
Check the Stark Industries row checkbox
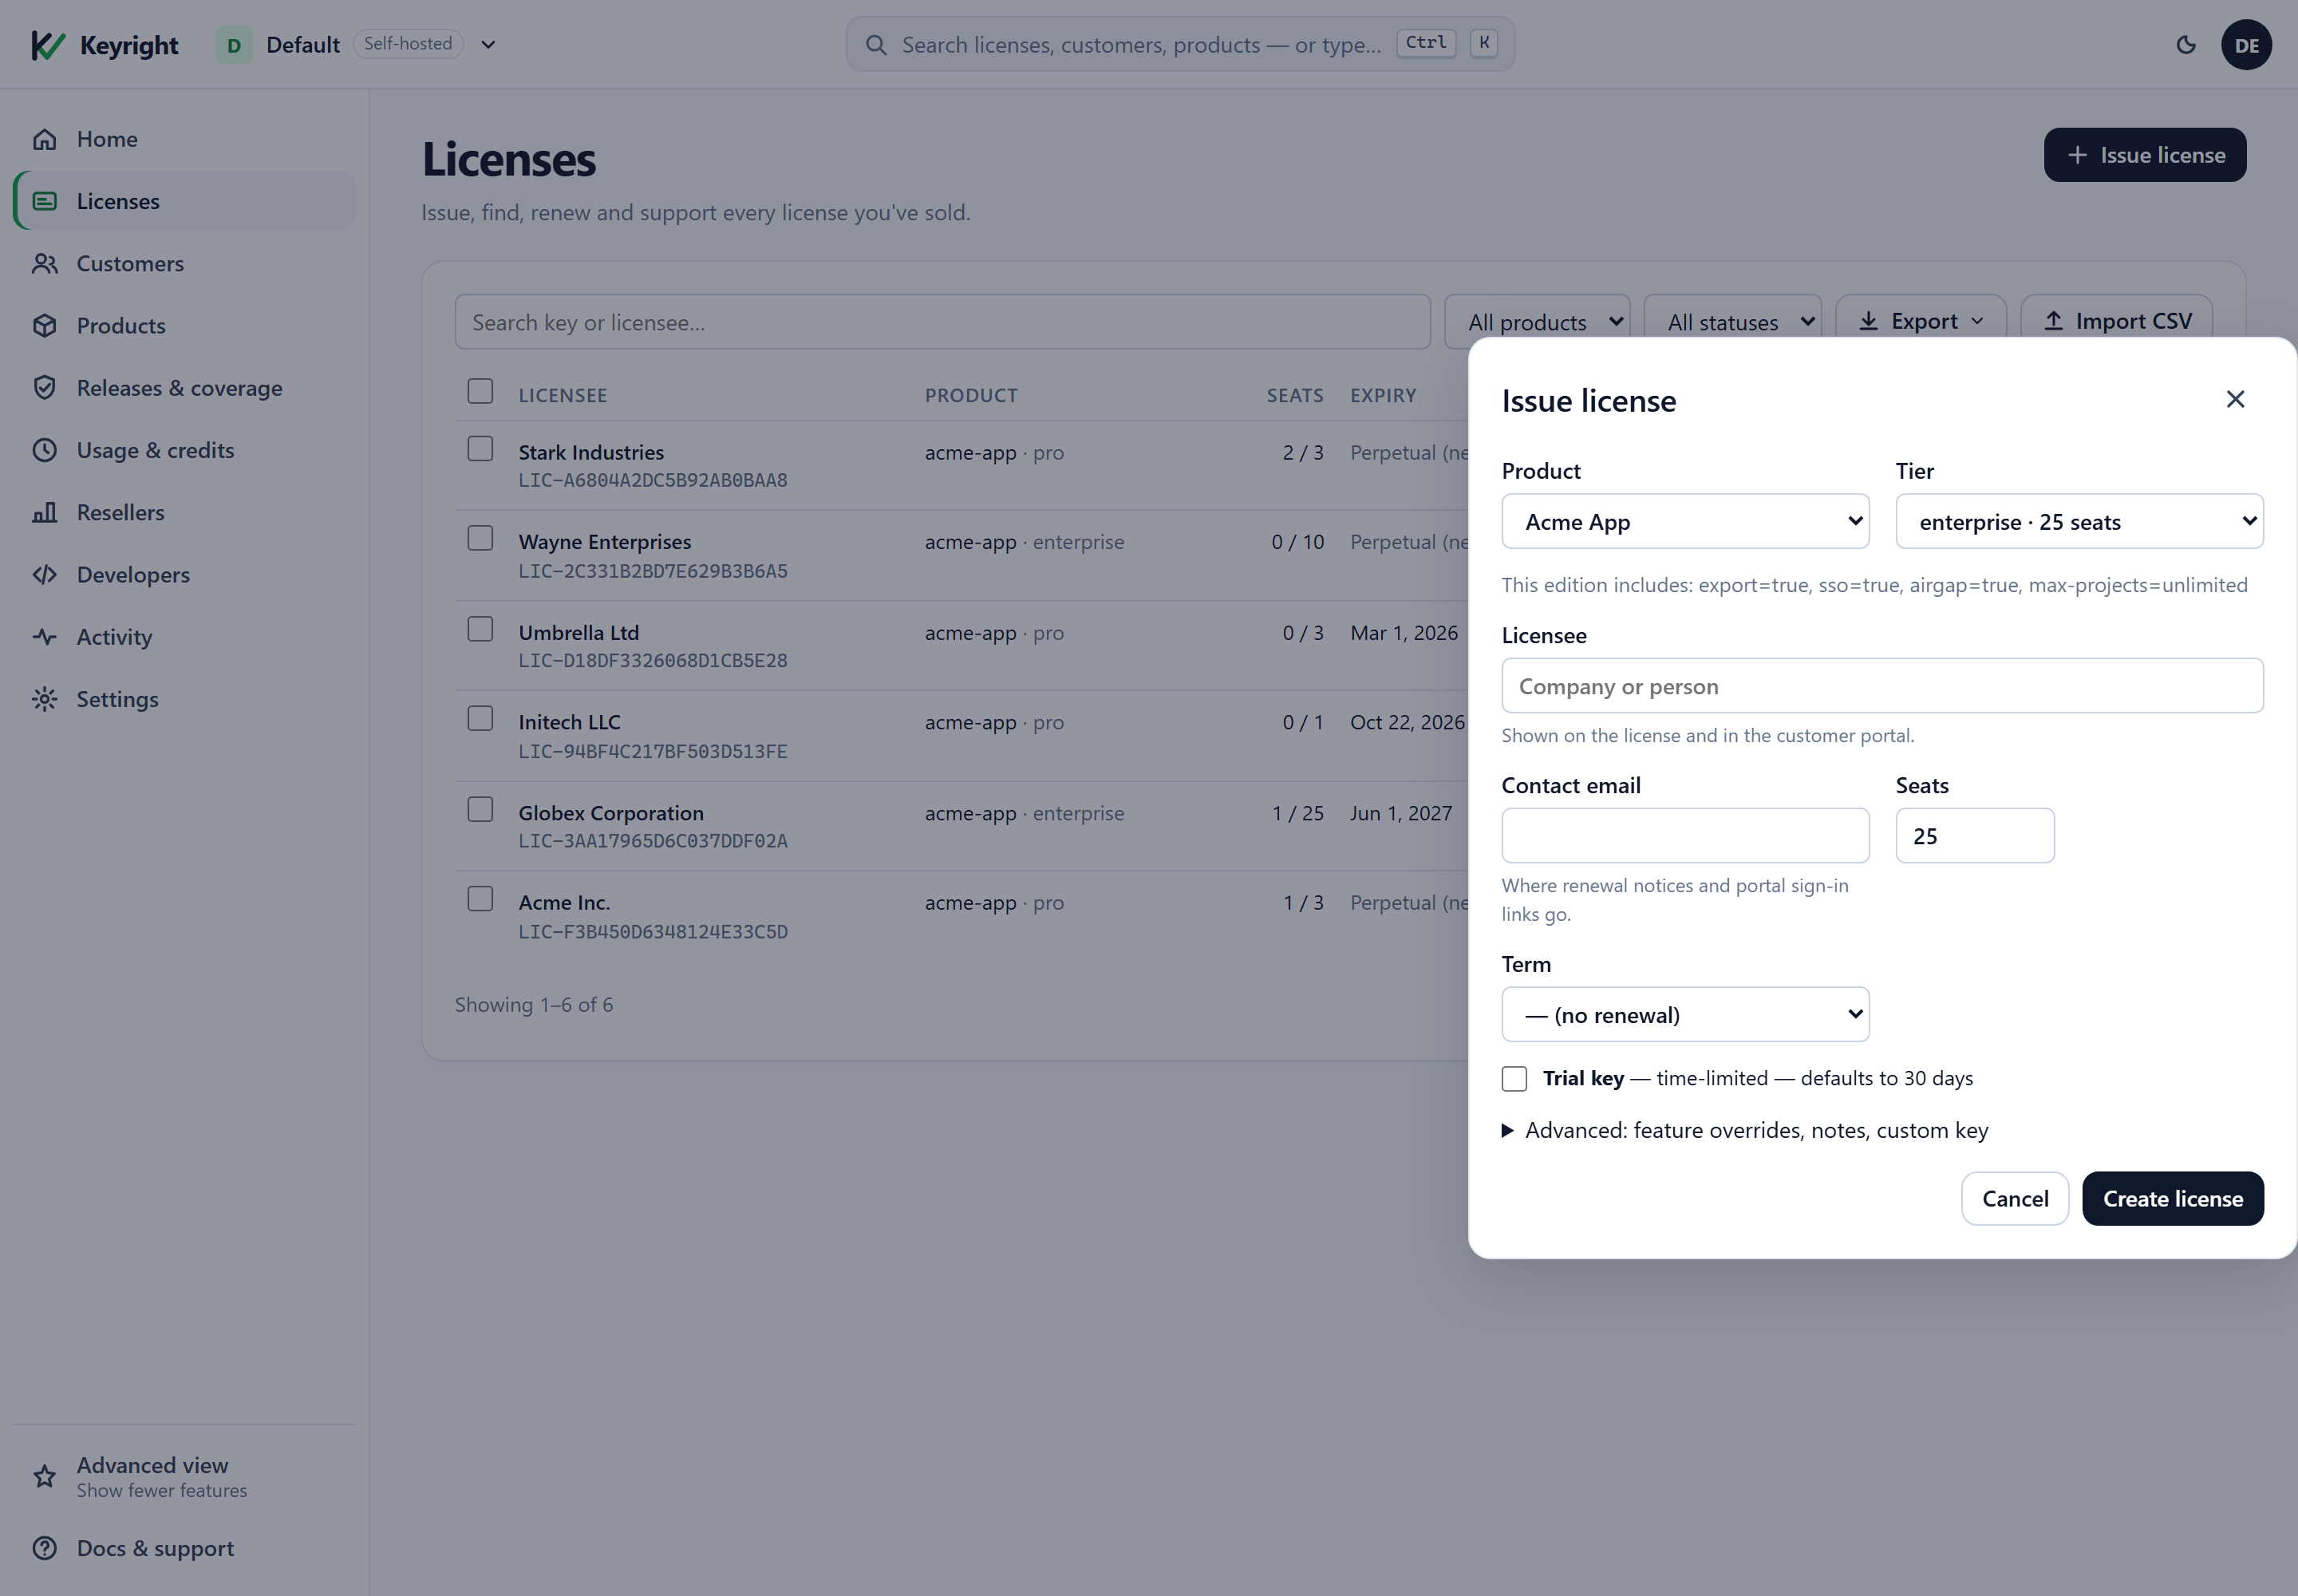click(480, 448)
